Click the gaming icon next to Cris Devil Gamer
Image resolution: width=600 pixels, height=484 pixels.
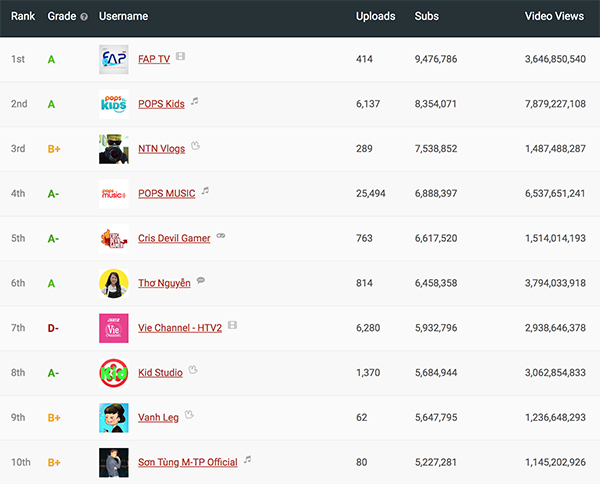[x=221, y=236]
